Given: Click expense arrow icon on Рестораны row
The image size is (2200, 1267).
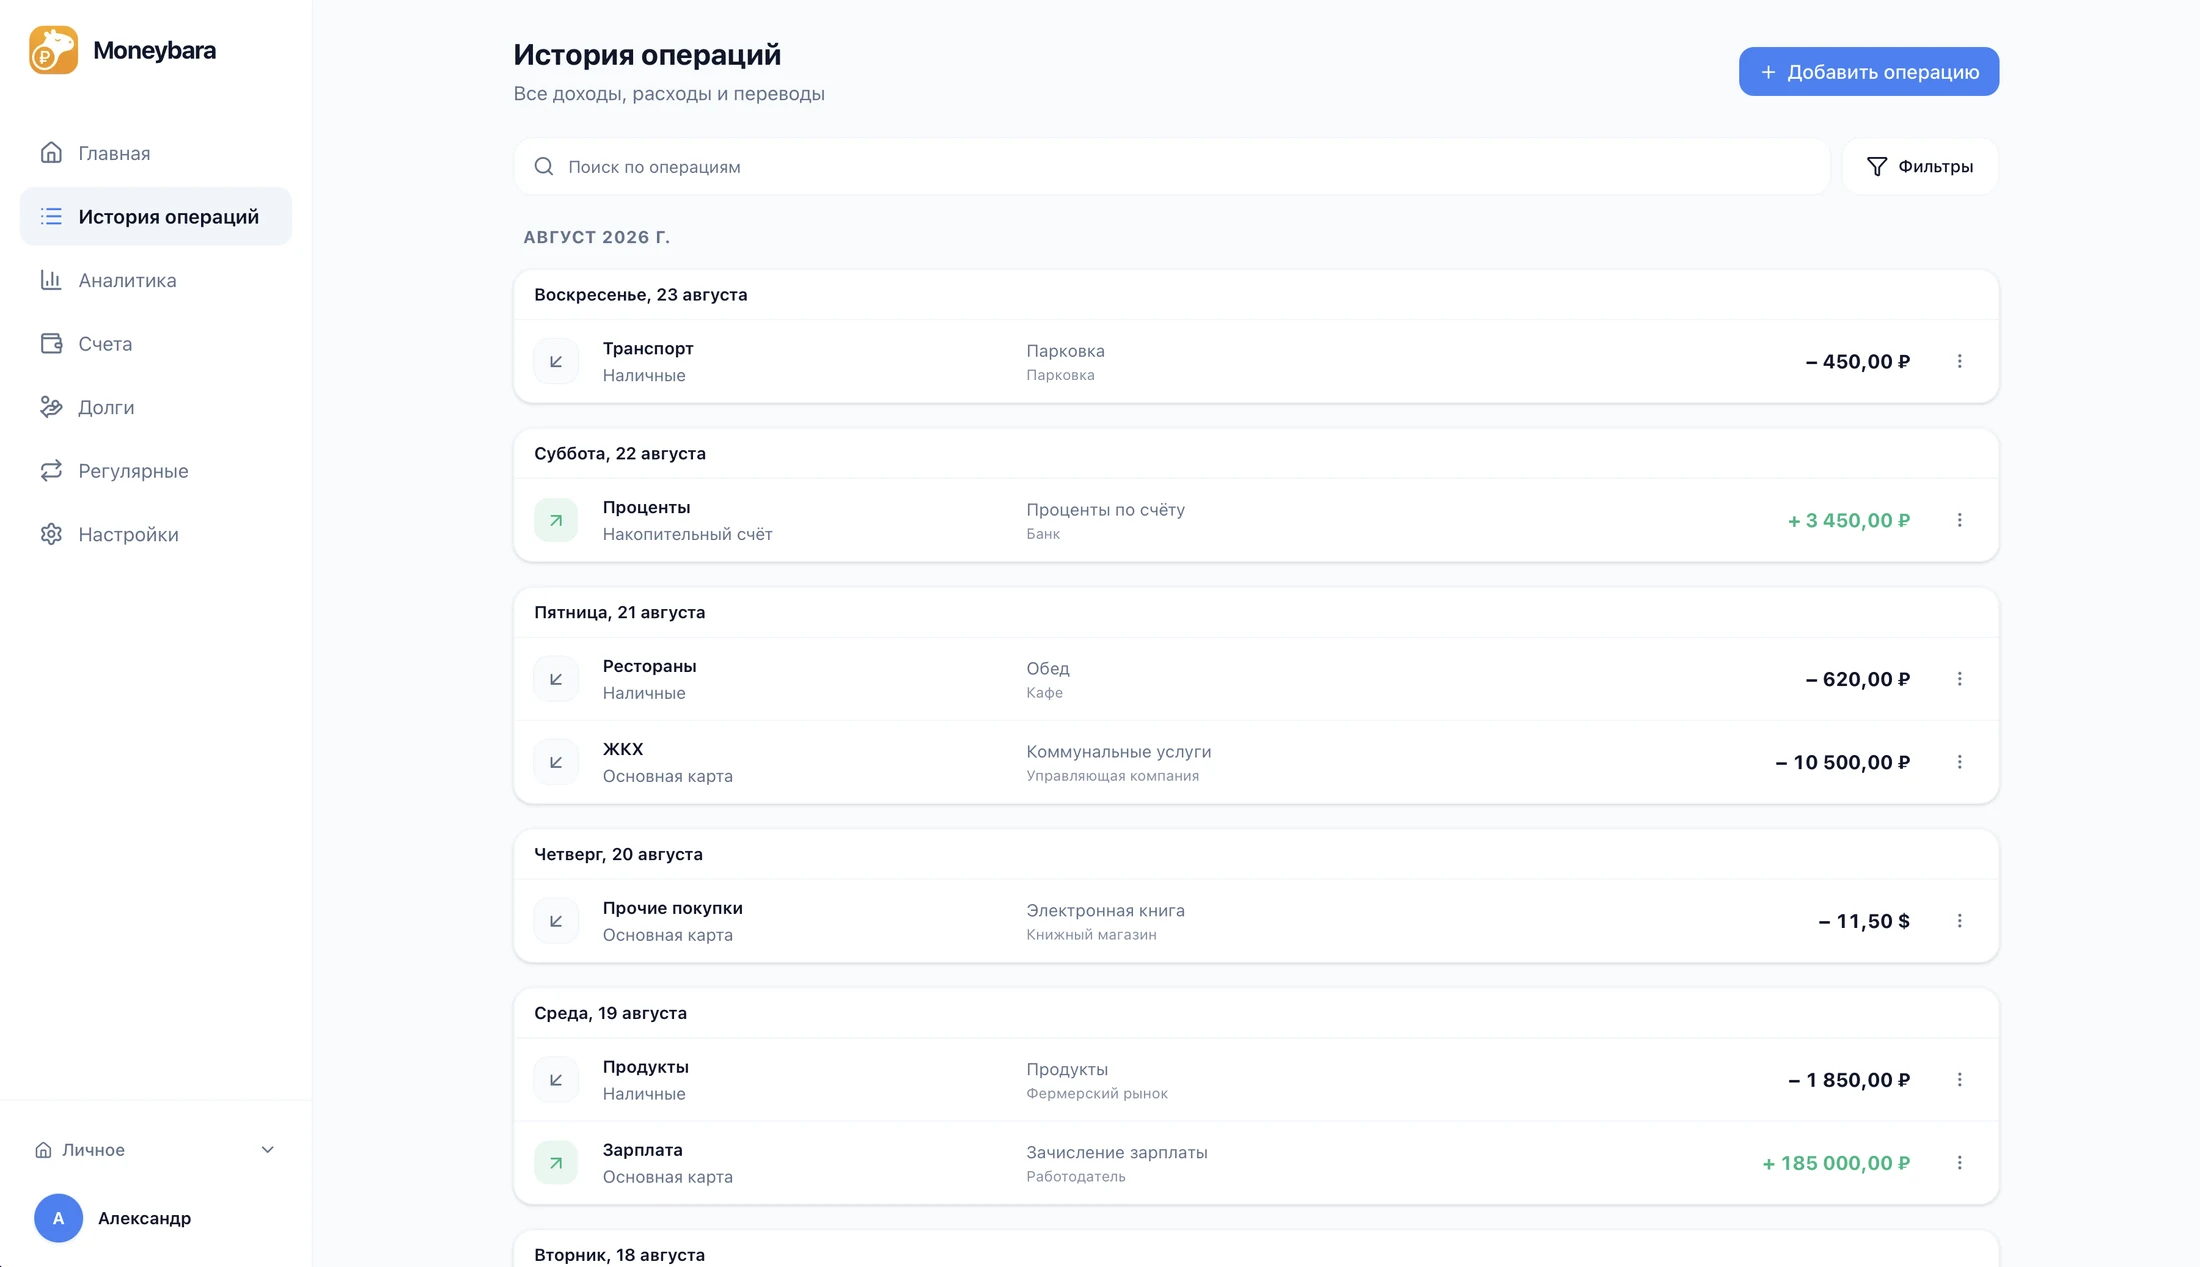Looking at the screenshot, I should (556, 679).
